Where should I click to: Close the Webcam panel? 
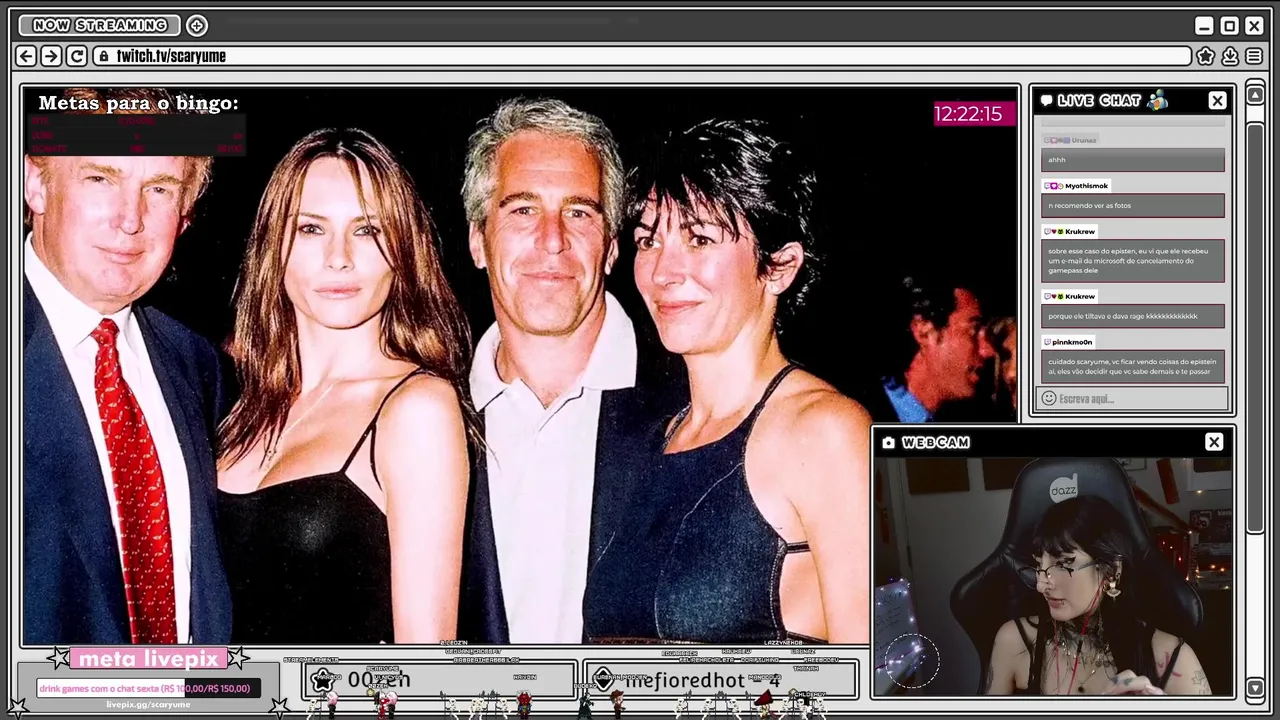click(1214, 442)
